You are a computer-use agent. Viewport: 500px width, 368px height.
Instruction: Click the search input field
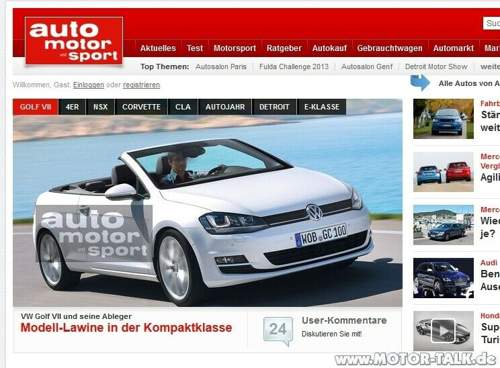[x=492, y=23]
